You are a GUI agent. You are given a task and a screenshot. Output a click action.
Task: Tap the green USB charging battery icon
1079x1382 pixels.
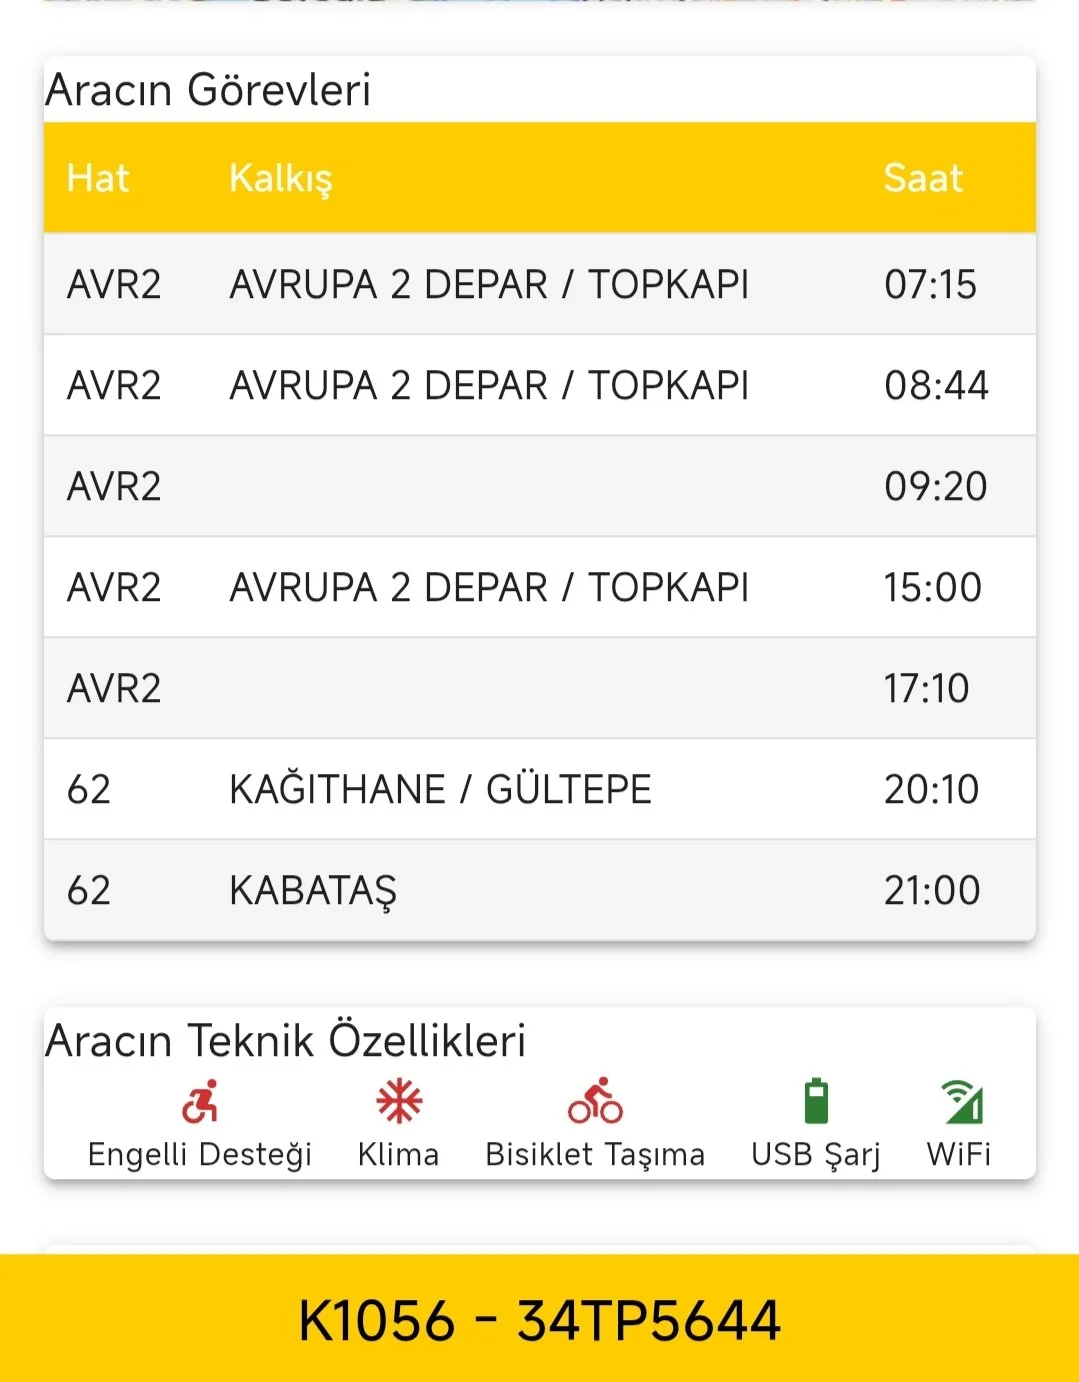click(816, 1102)
